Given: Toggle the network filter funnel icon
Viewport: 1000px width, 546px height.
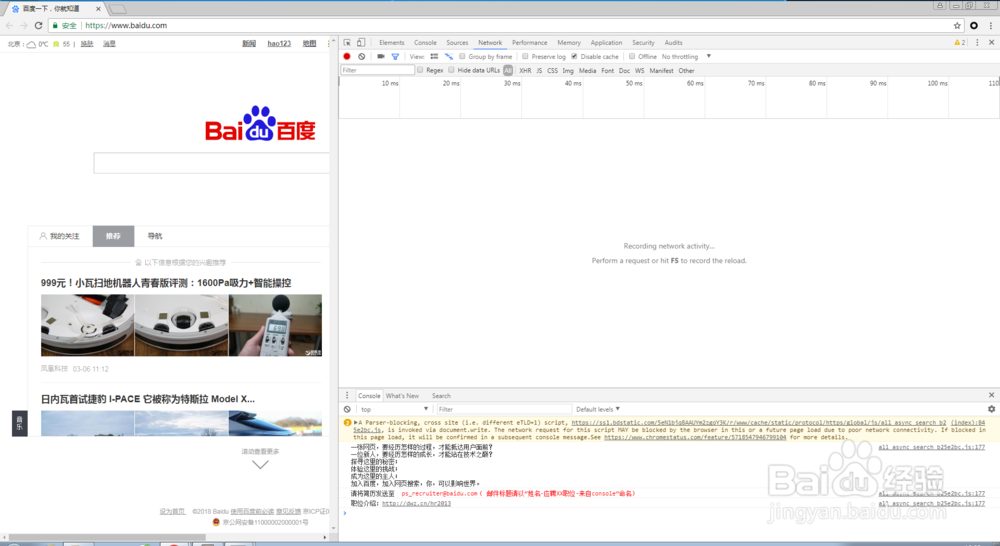Looking at the screenshot, I should 395,57.
